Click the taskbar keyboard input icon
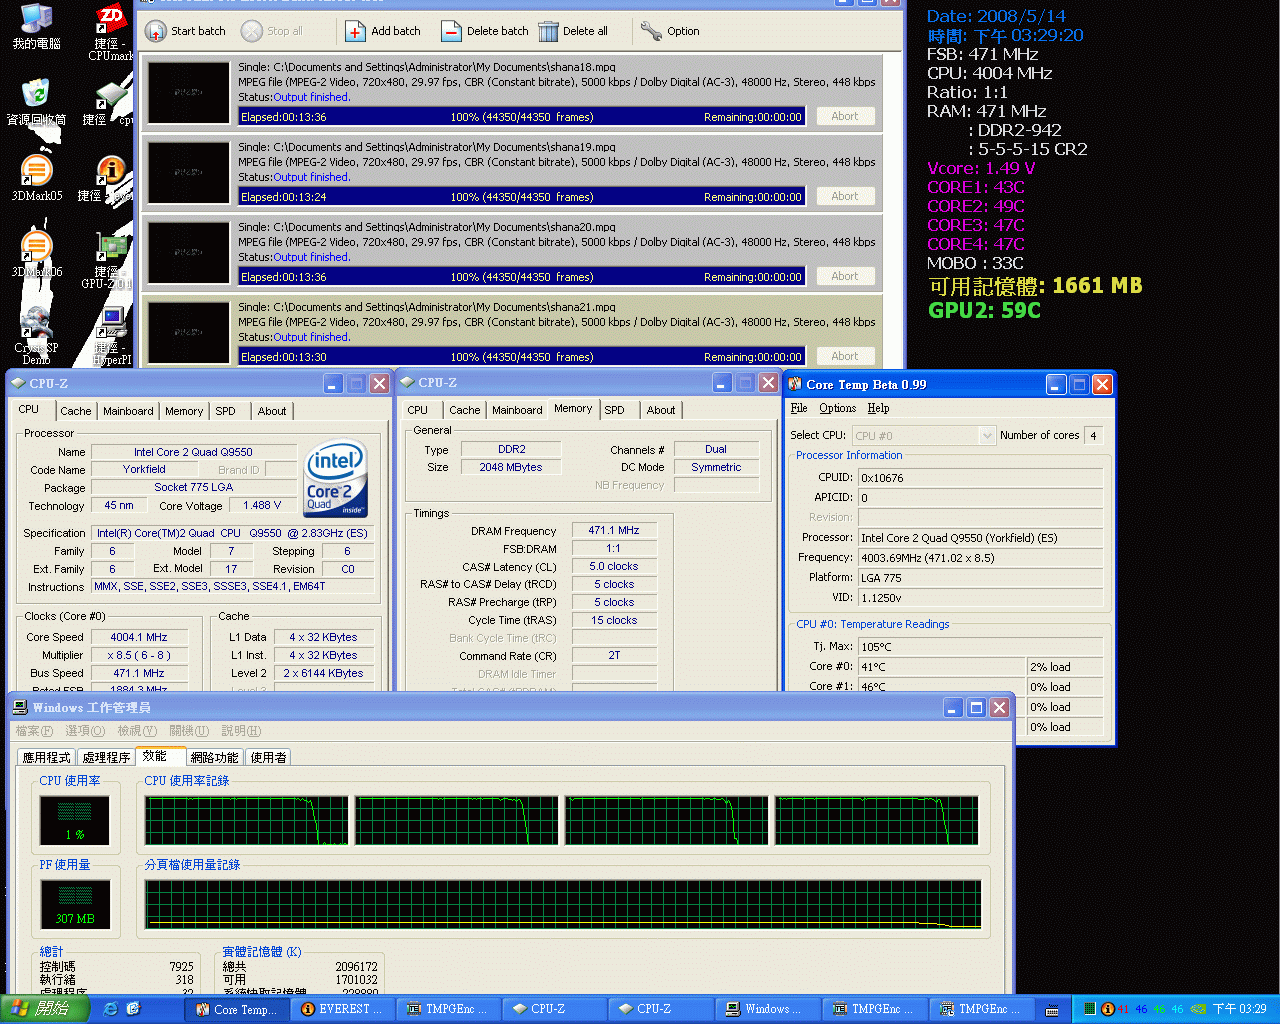1280x1024 pixels. pos(1052,1010)
